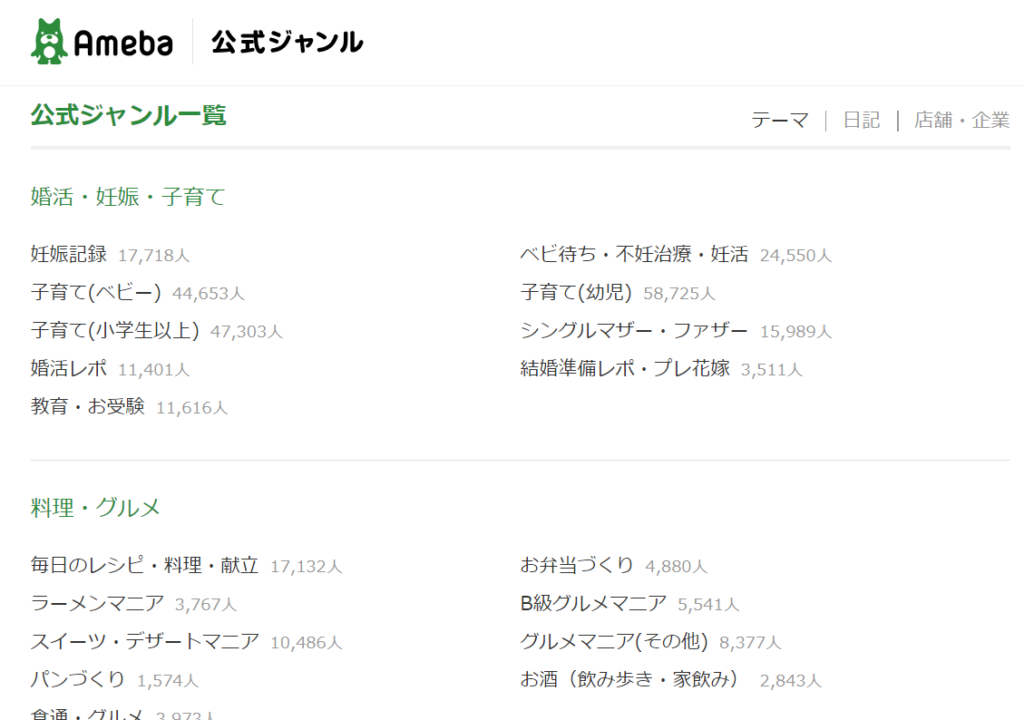
Task: Click the Ameba mascot logo icon
Action: 50,41
